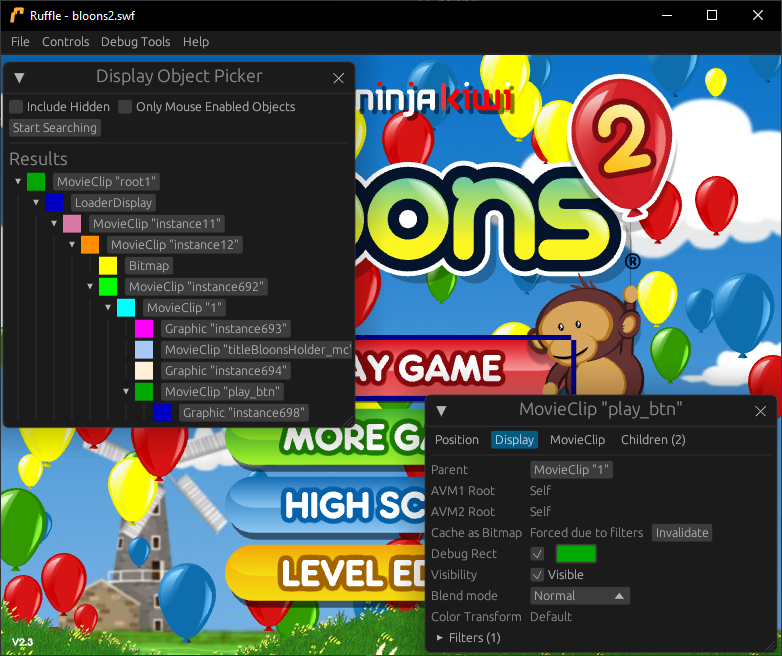782x656 pixels.
Task: Close the Display Object Picker window
Action: click(338, 77)
